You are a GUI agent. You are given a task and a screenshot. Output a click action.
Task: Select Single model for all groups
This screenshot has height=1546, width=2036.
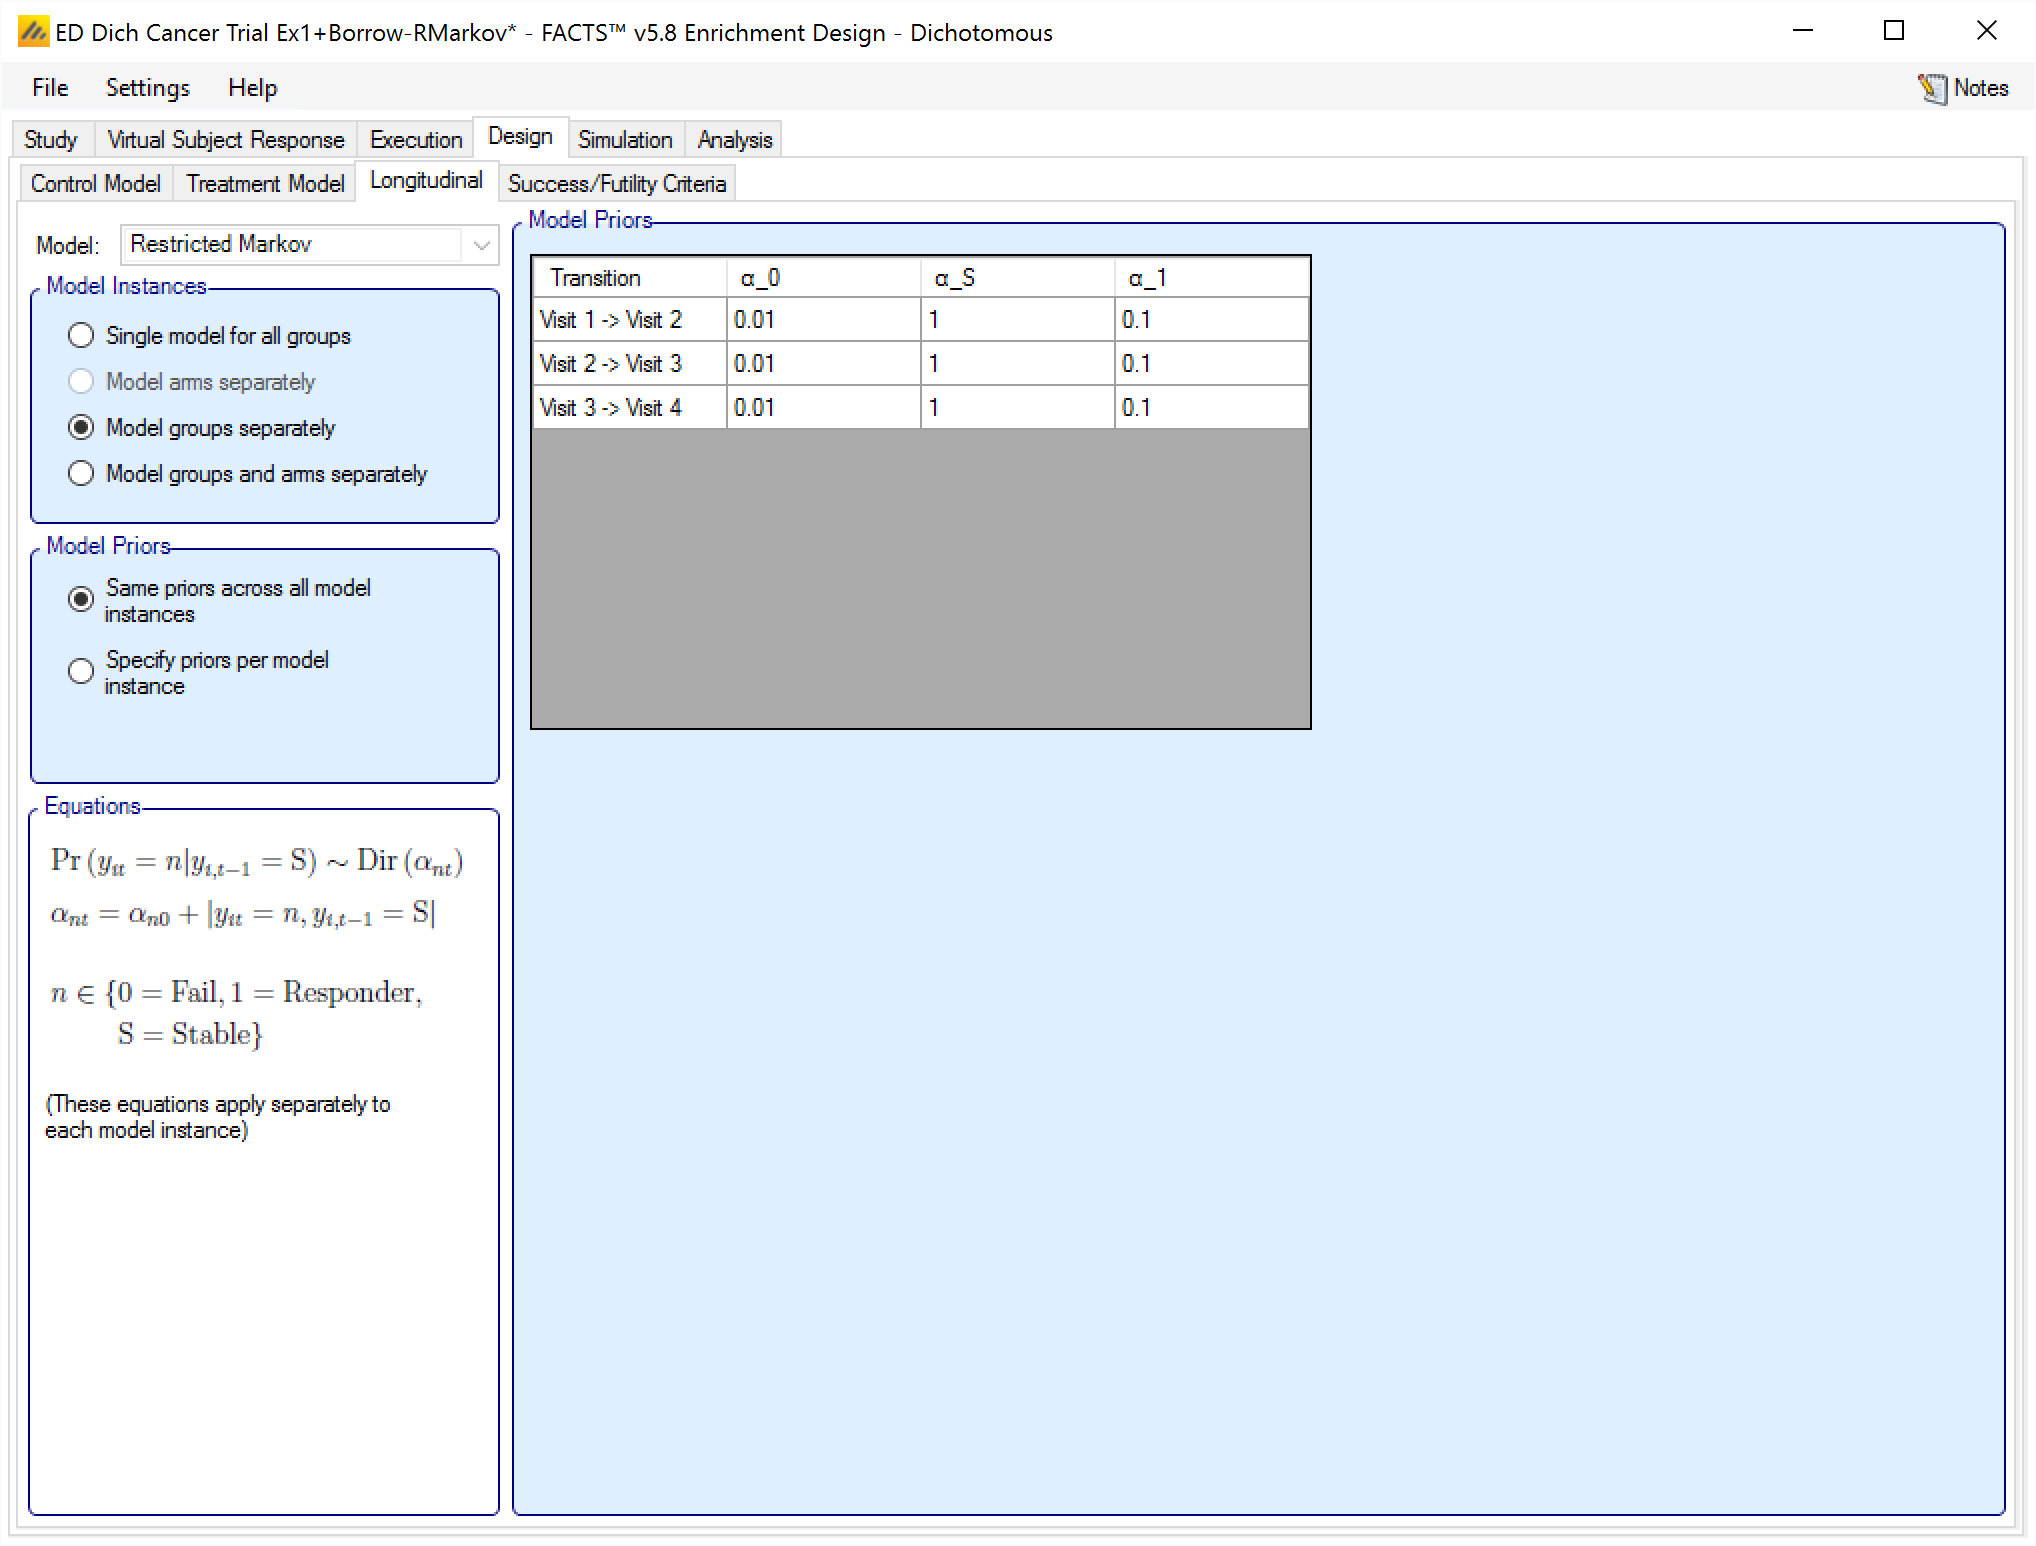pyautogui.click(x=82, y=336)
